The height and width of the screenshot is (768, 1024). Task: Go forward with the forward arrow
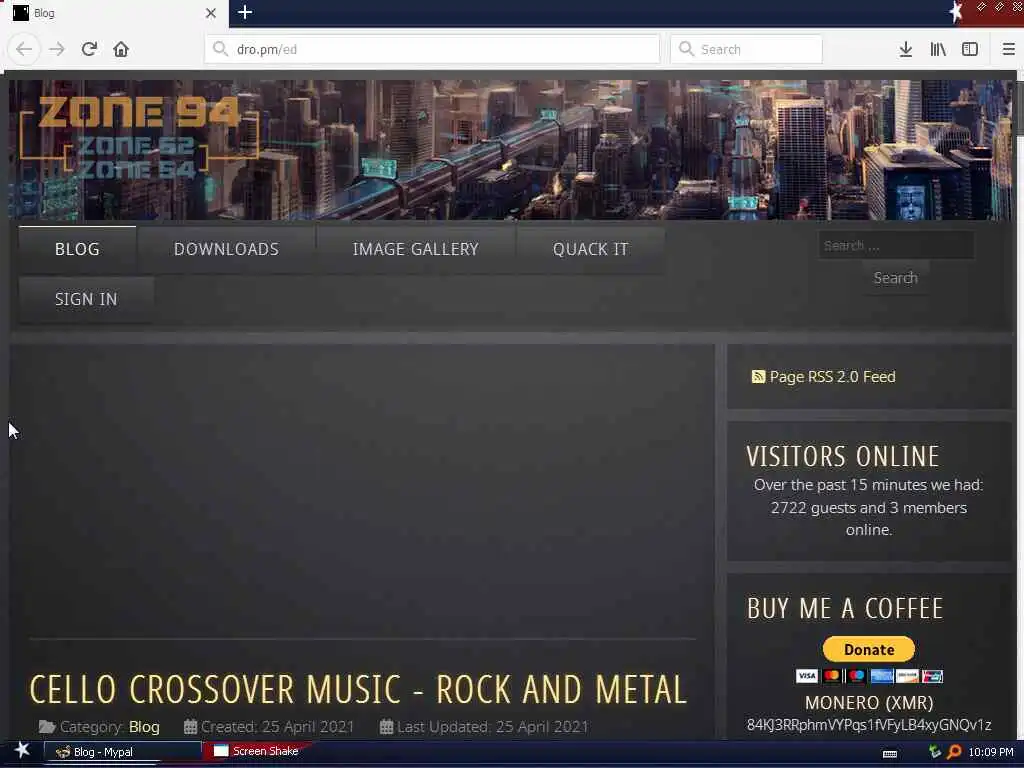pos(57,49)
